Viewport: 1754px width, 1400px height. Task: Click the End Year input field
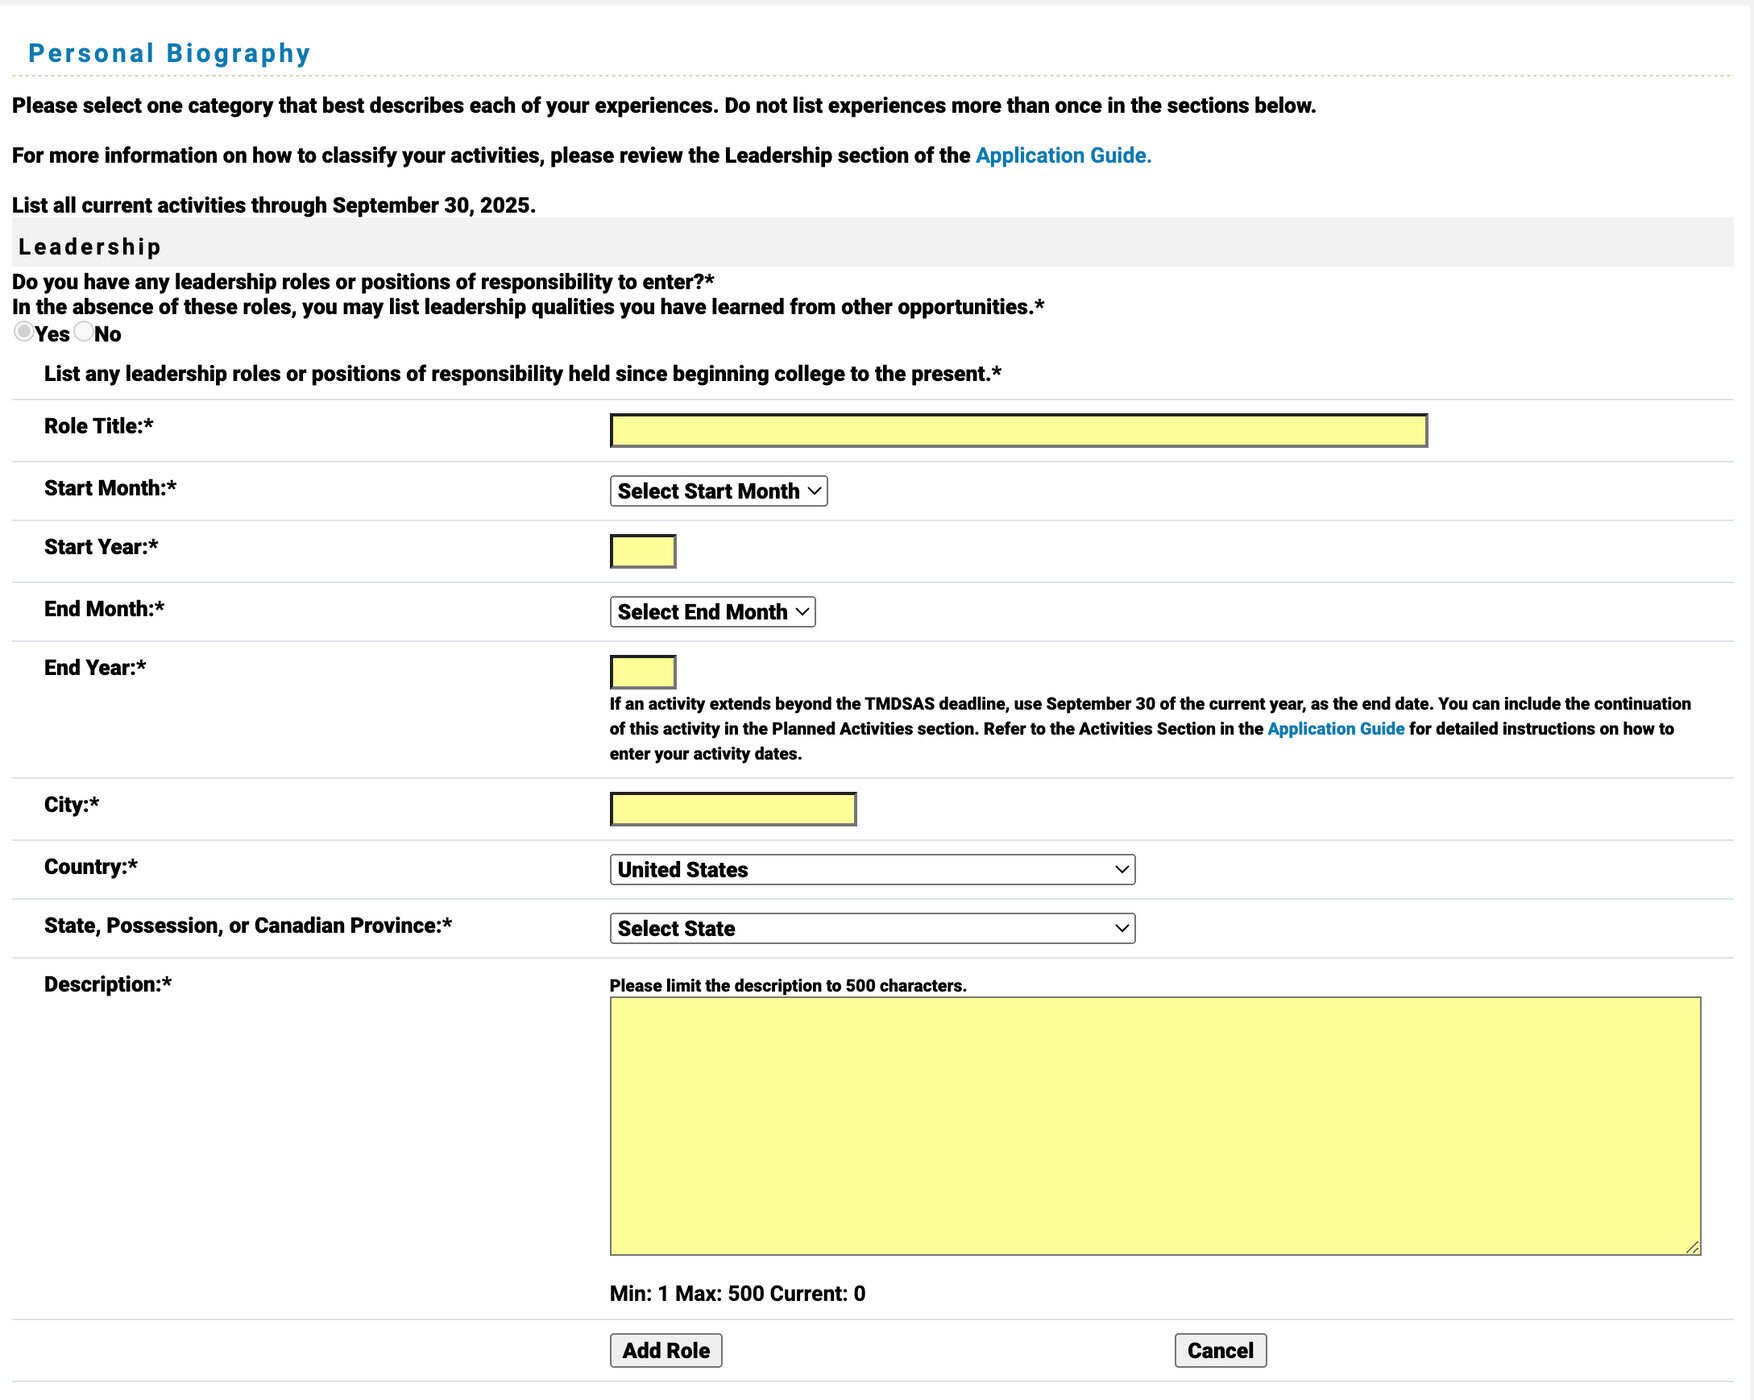642,670
